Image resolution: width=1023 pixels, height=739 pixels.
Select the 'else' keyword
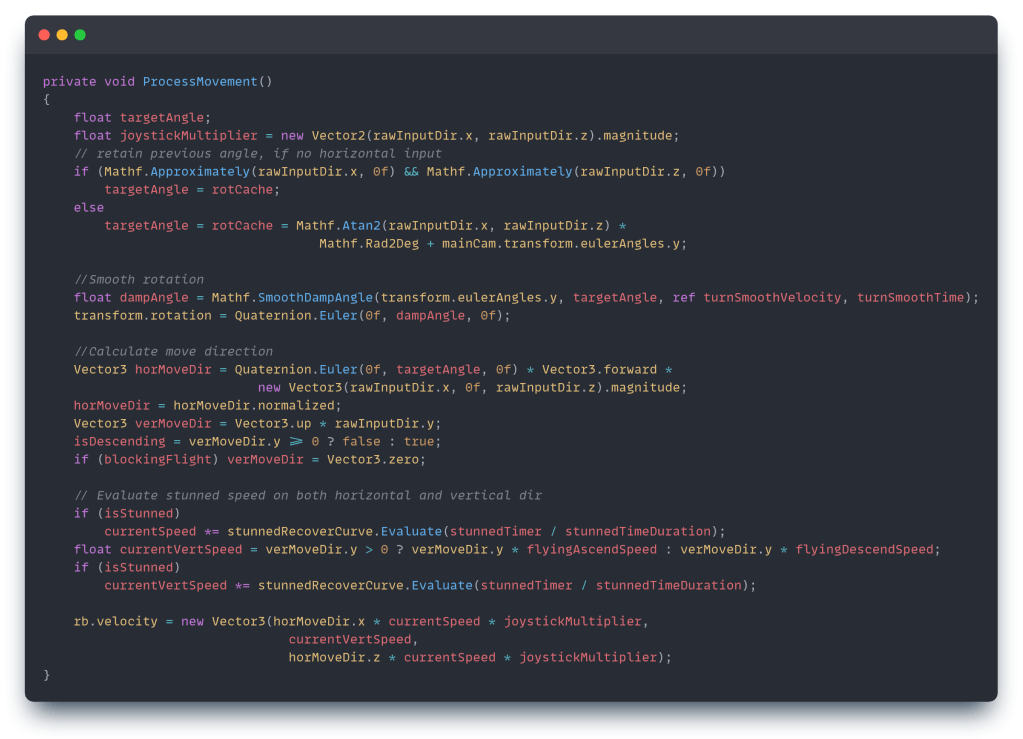88,207
